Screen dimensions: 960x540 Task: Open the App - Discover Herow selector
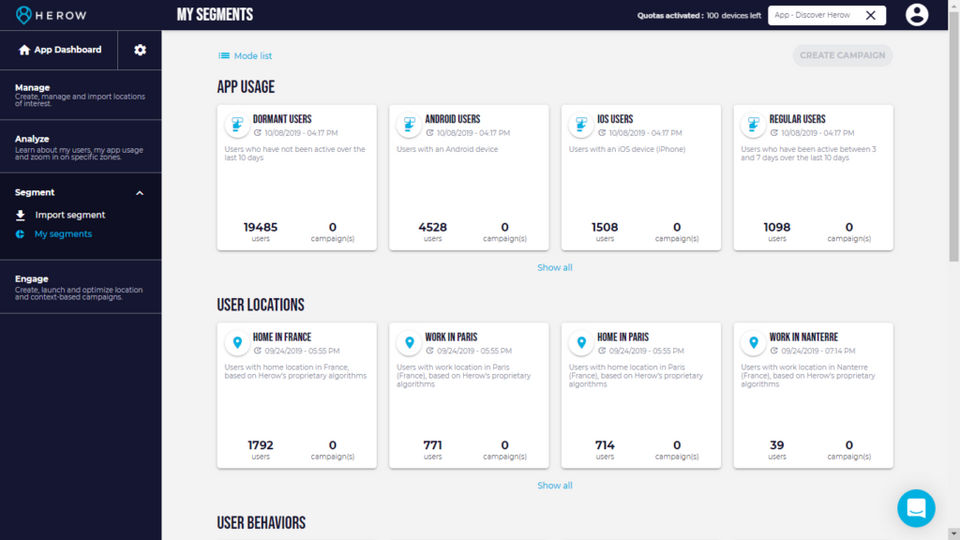827,15
